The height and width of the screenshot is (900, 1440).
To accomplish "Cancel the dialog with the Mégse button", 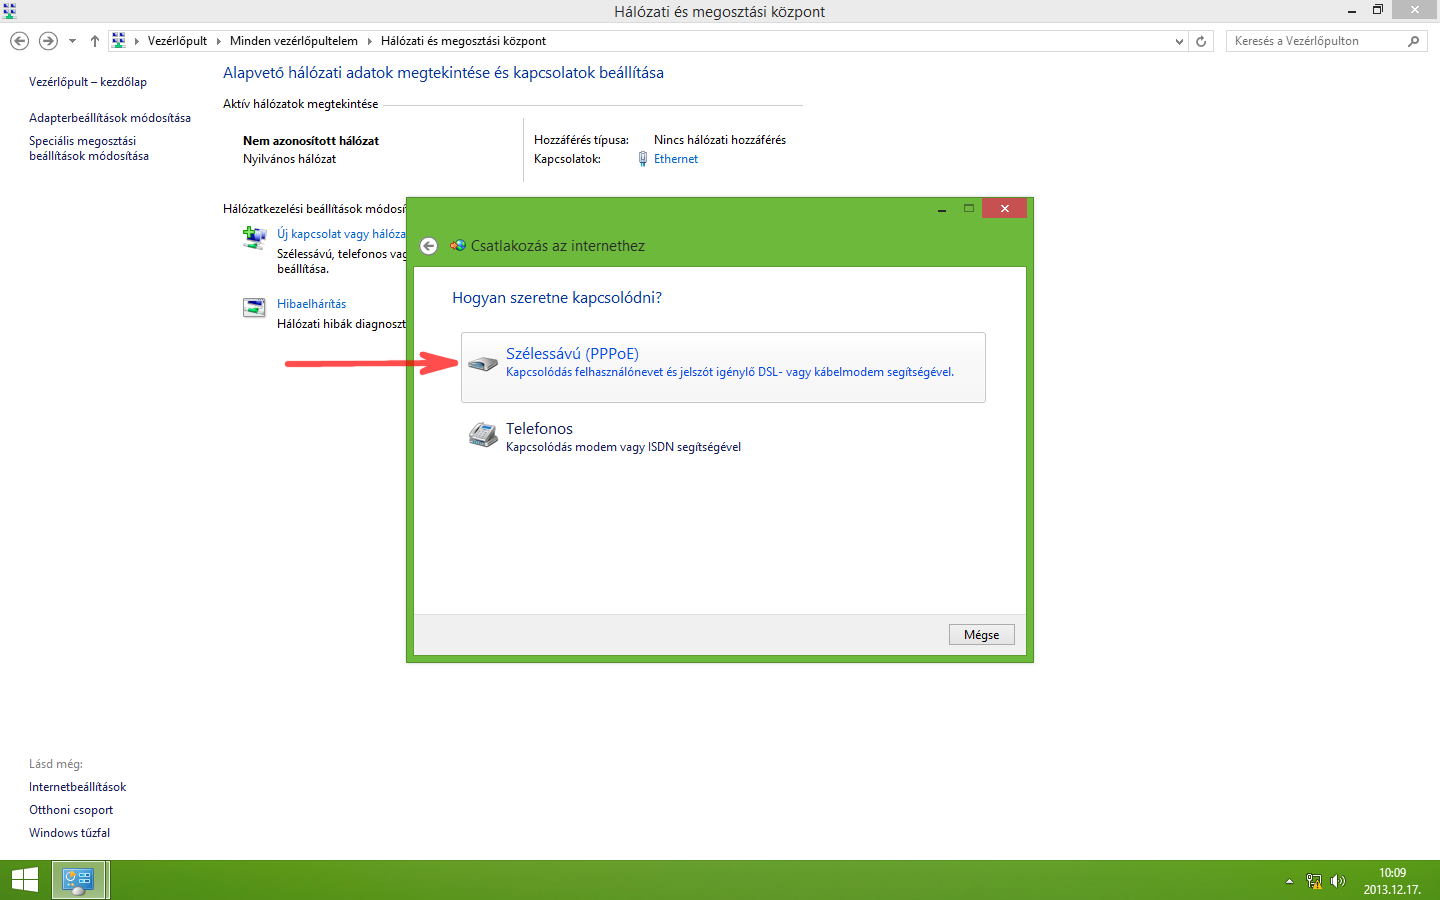I will coord(980,634).
